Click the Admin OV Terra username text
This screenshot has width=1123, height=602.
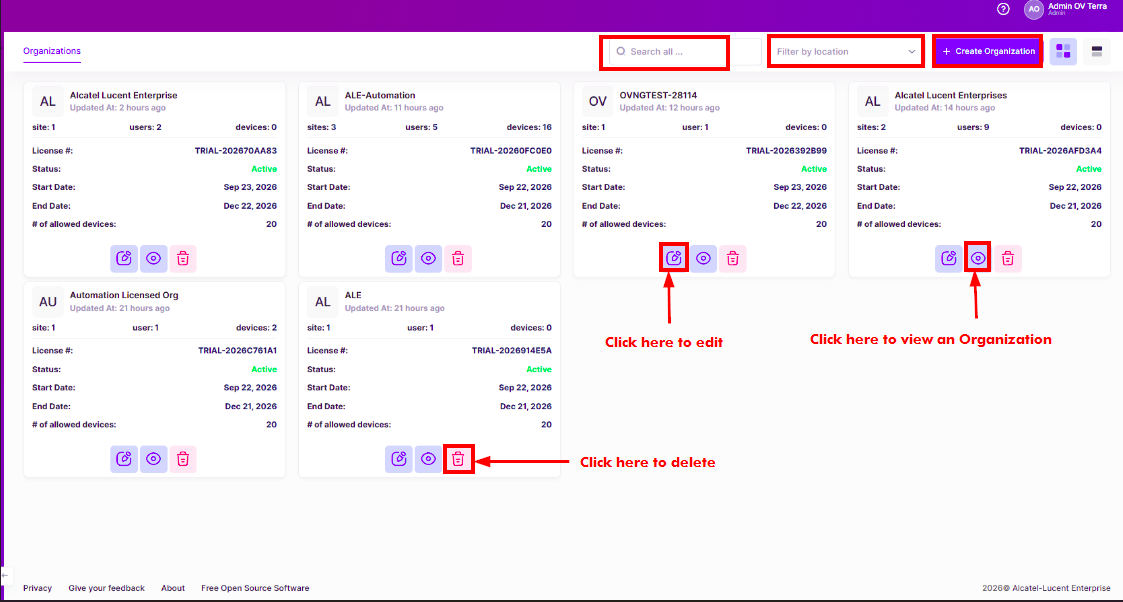click(x=1077, y=6)
